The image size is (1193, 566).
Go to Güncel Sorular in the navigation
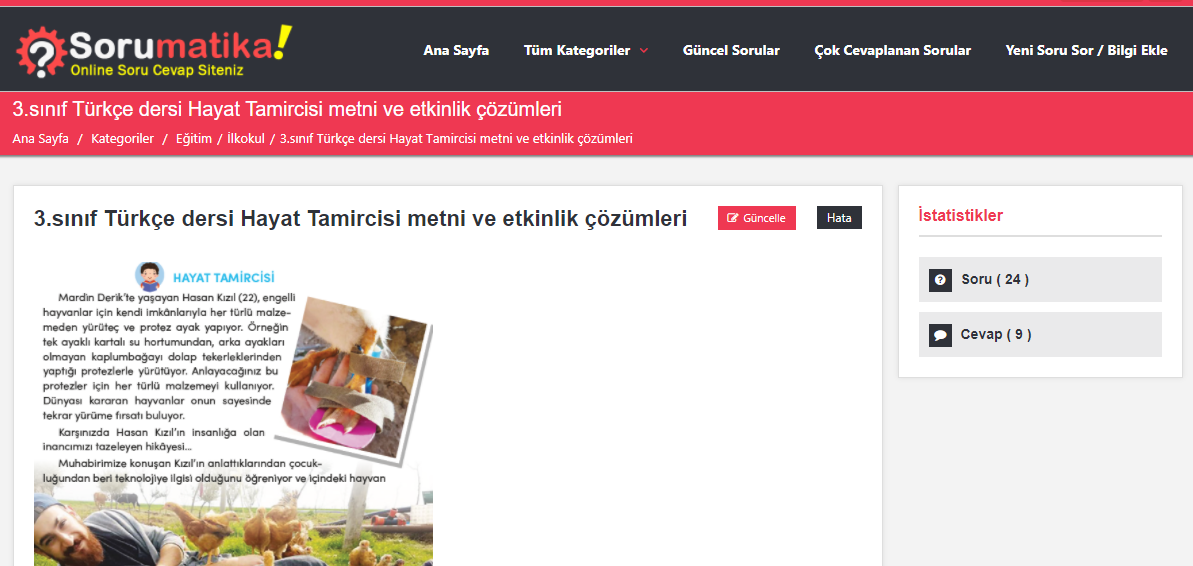(x=731, y=50)
